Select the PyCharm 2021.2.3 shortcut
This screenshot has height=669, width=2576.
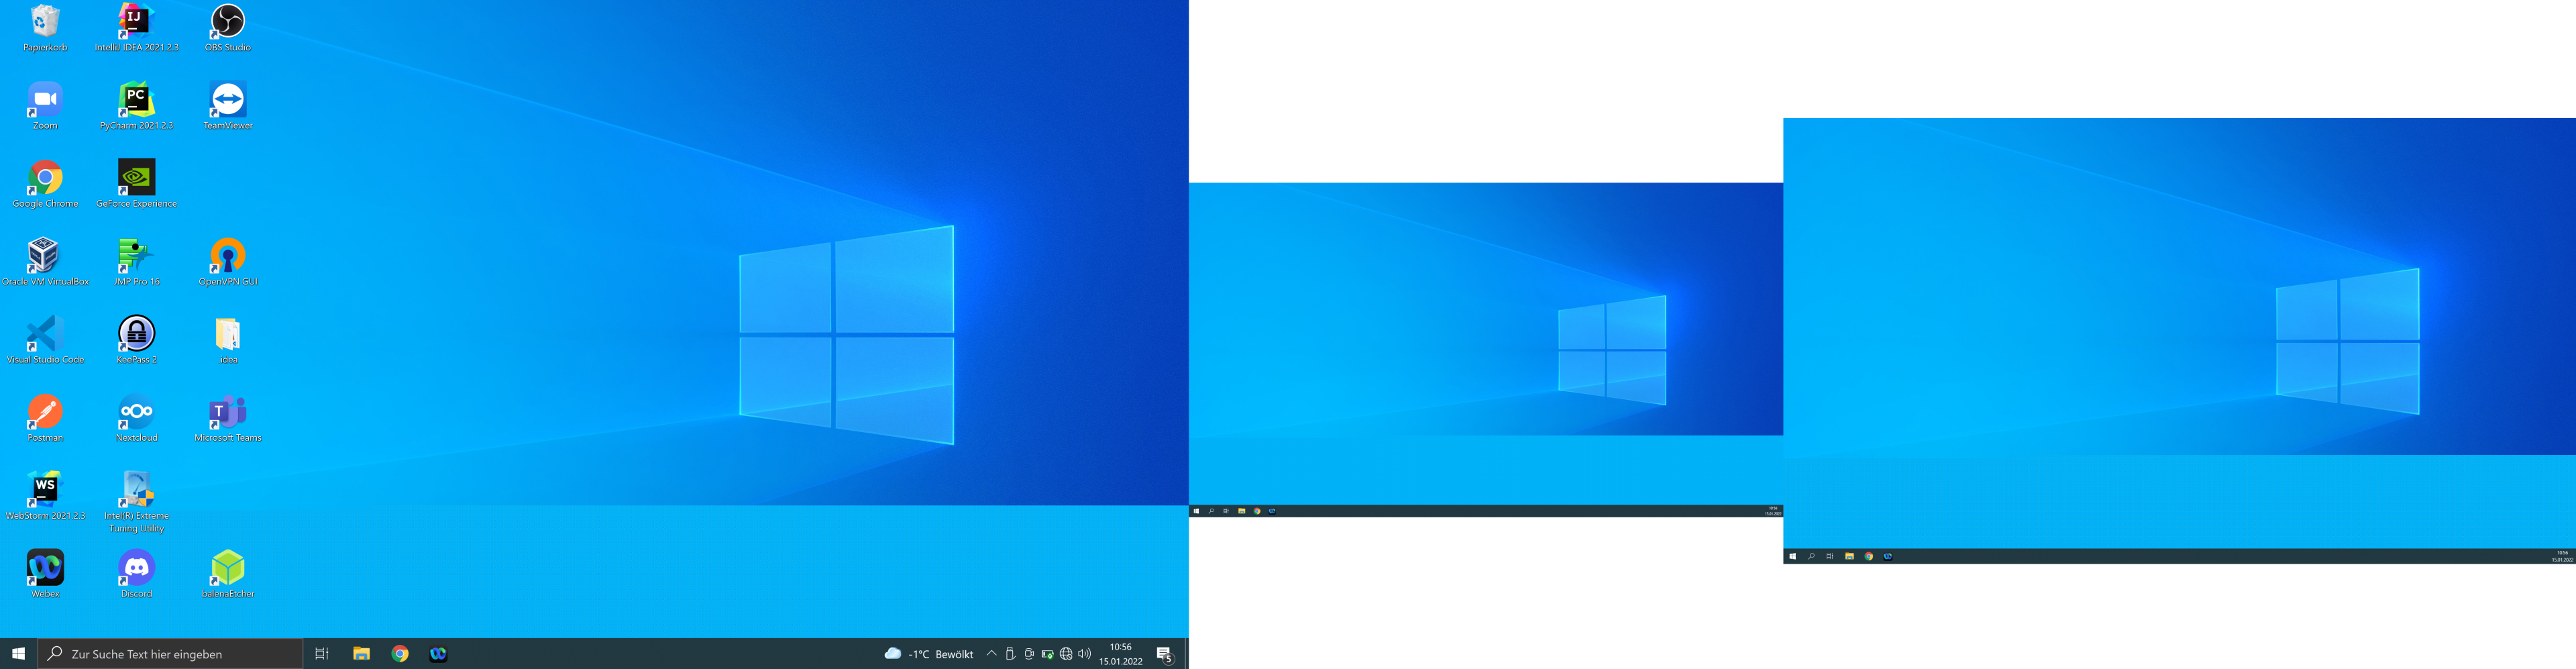136,106
